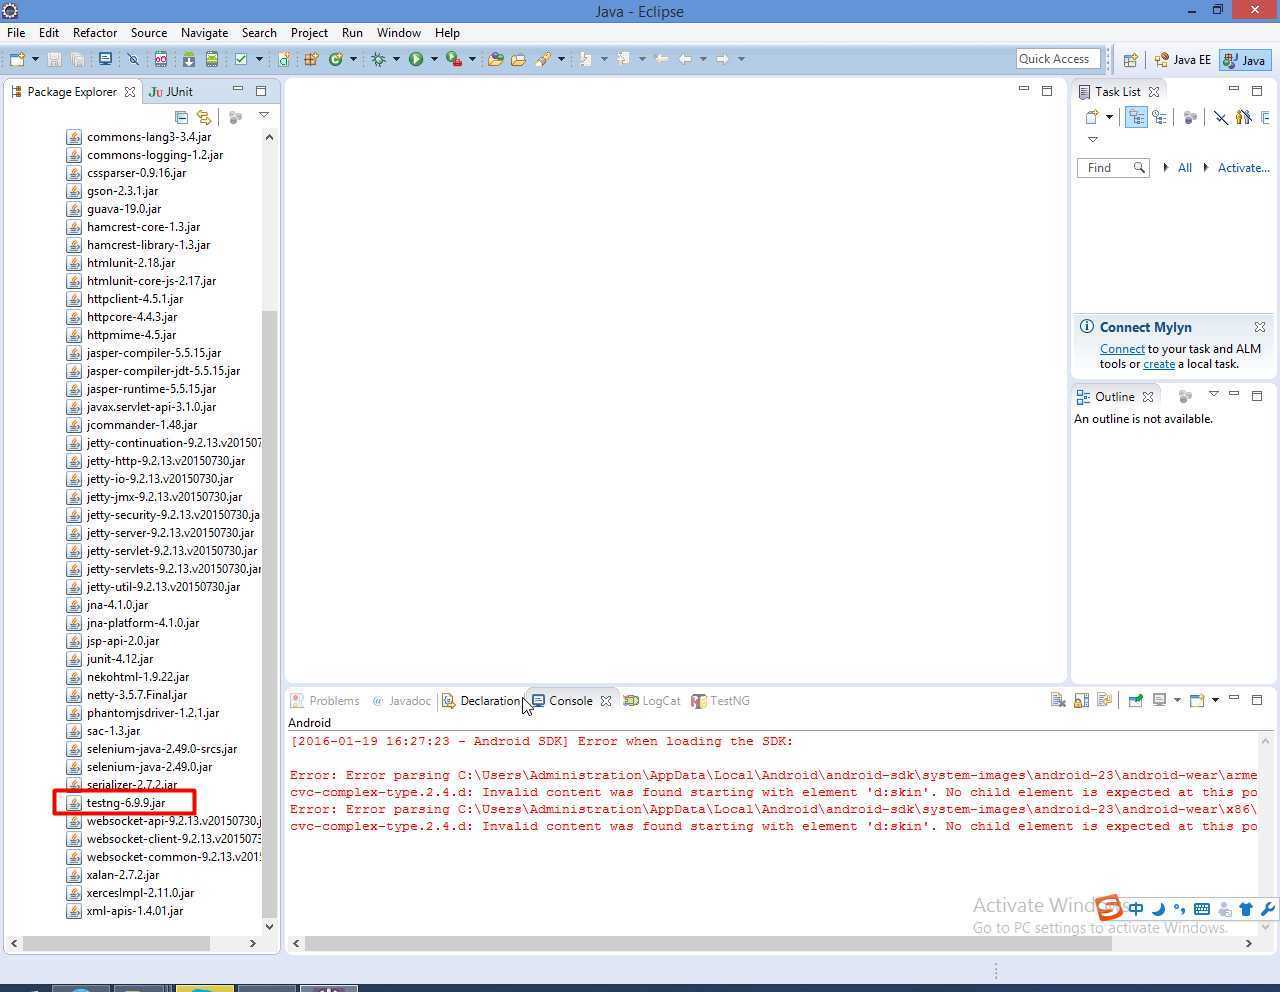Toggle Categorized presentation in Task List

pyautogui.click(x=1136, y=117)
